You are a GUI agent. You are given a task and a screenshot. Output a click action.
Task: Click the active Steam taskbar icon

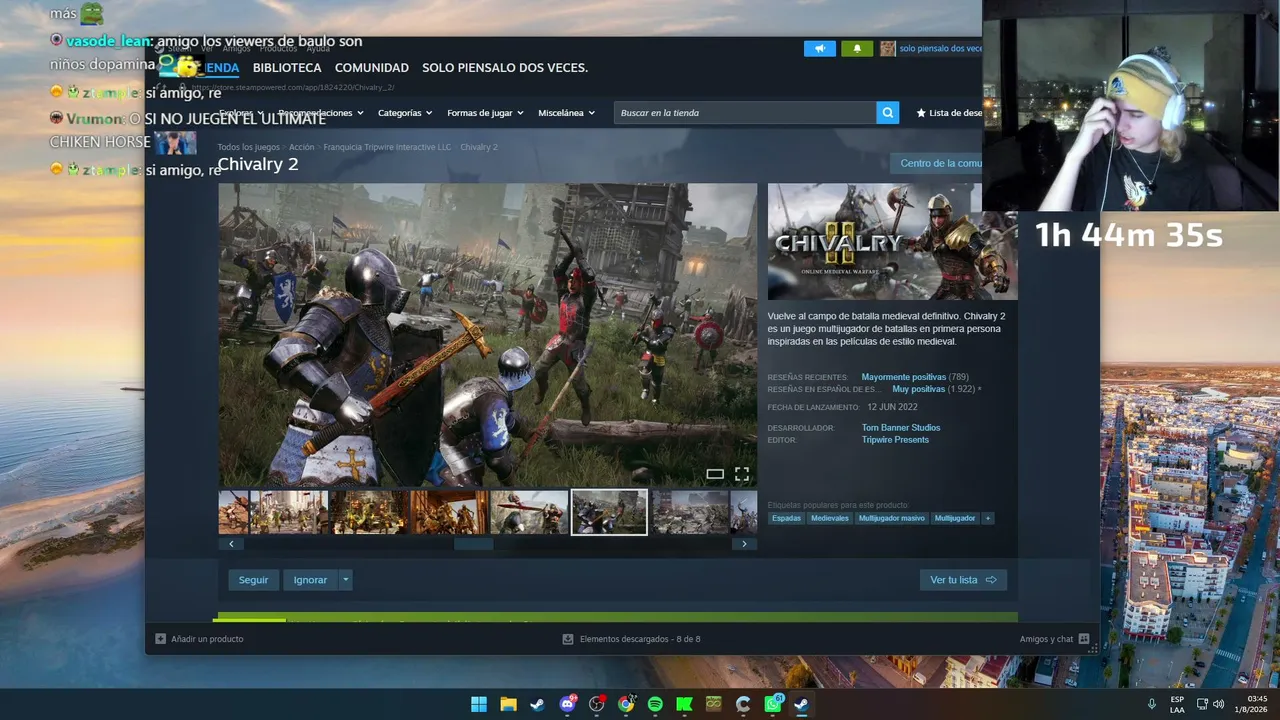[801, 704]
